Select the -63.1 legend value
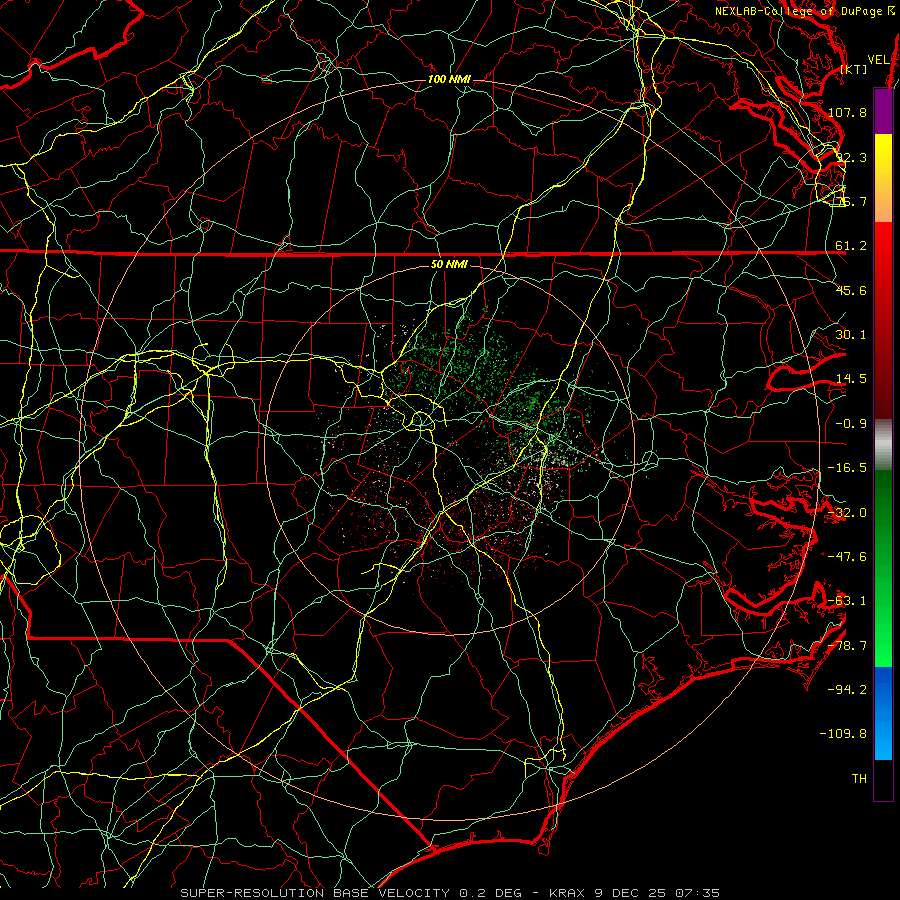 [x=847, y=601]
